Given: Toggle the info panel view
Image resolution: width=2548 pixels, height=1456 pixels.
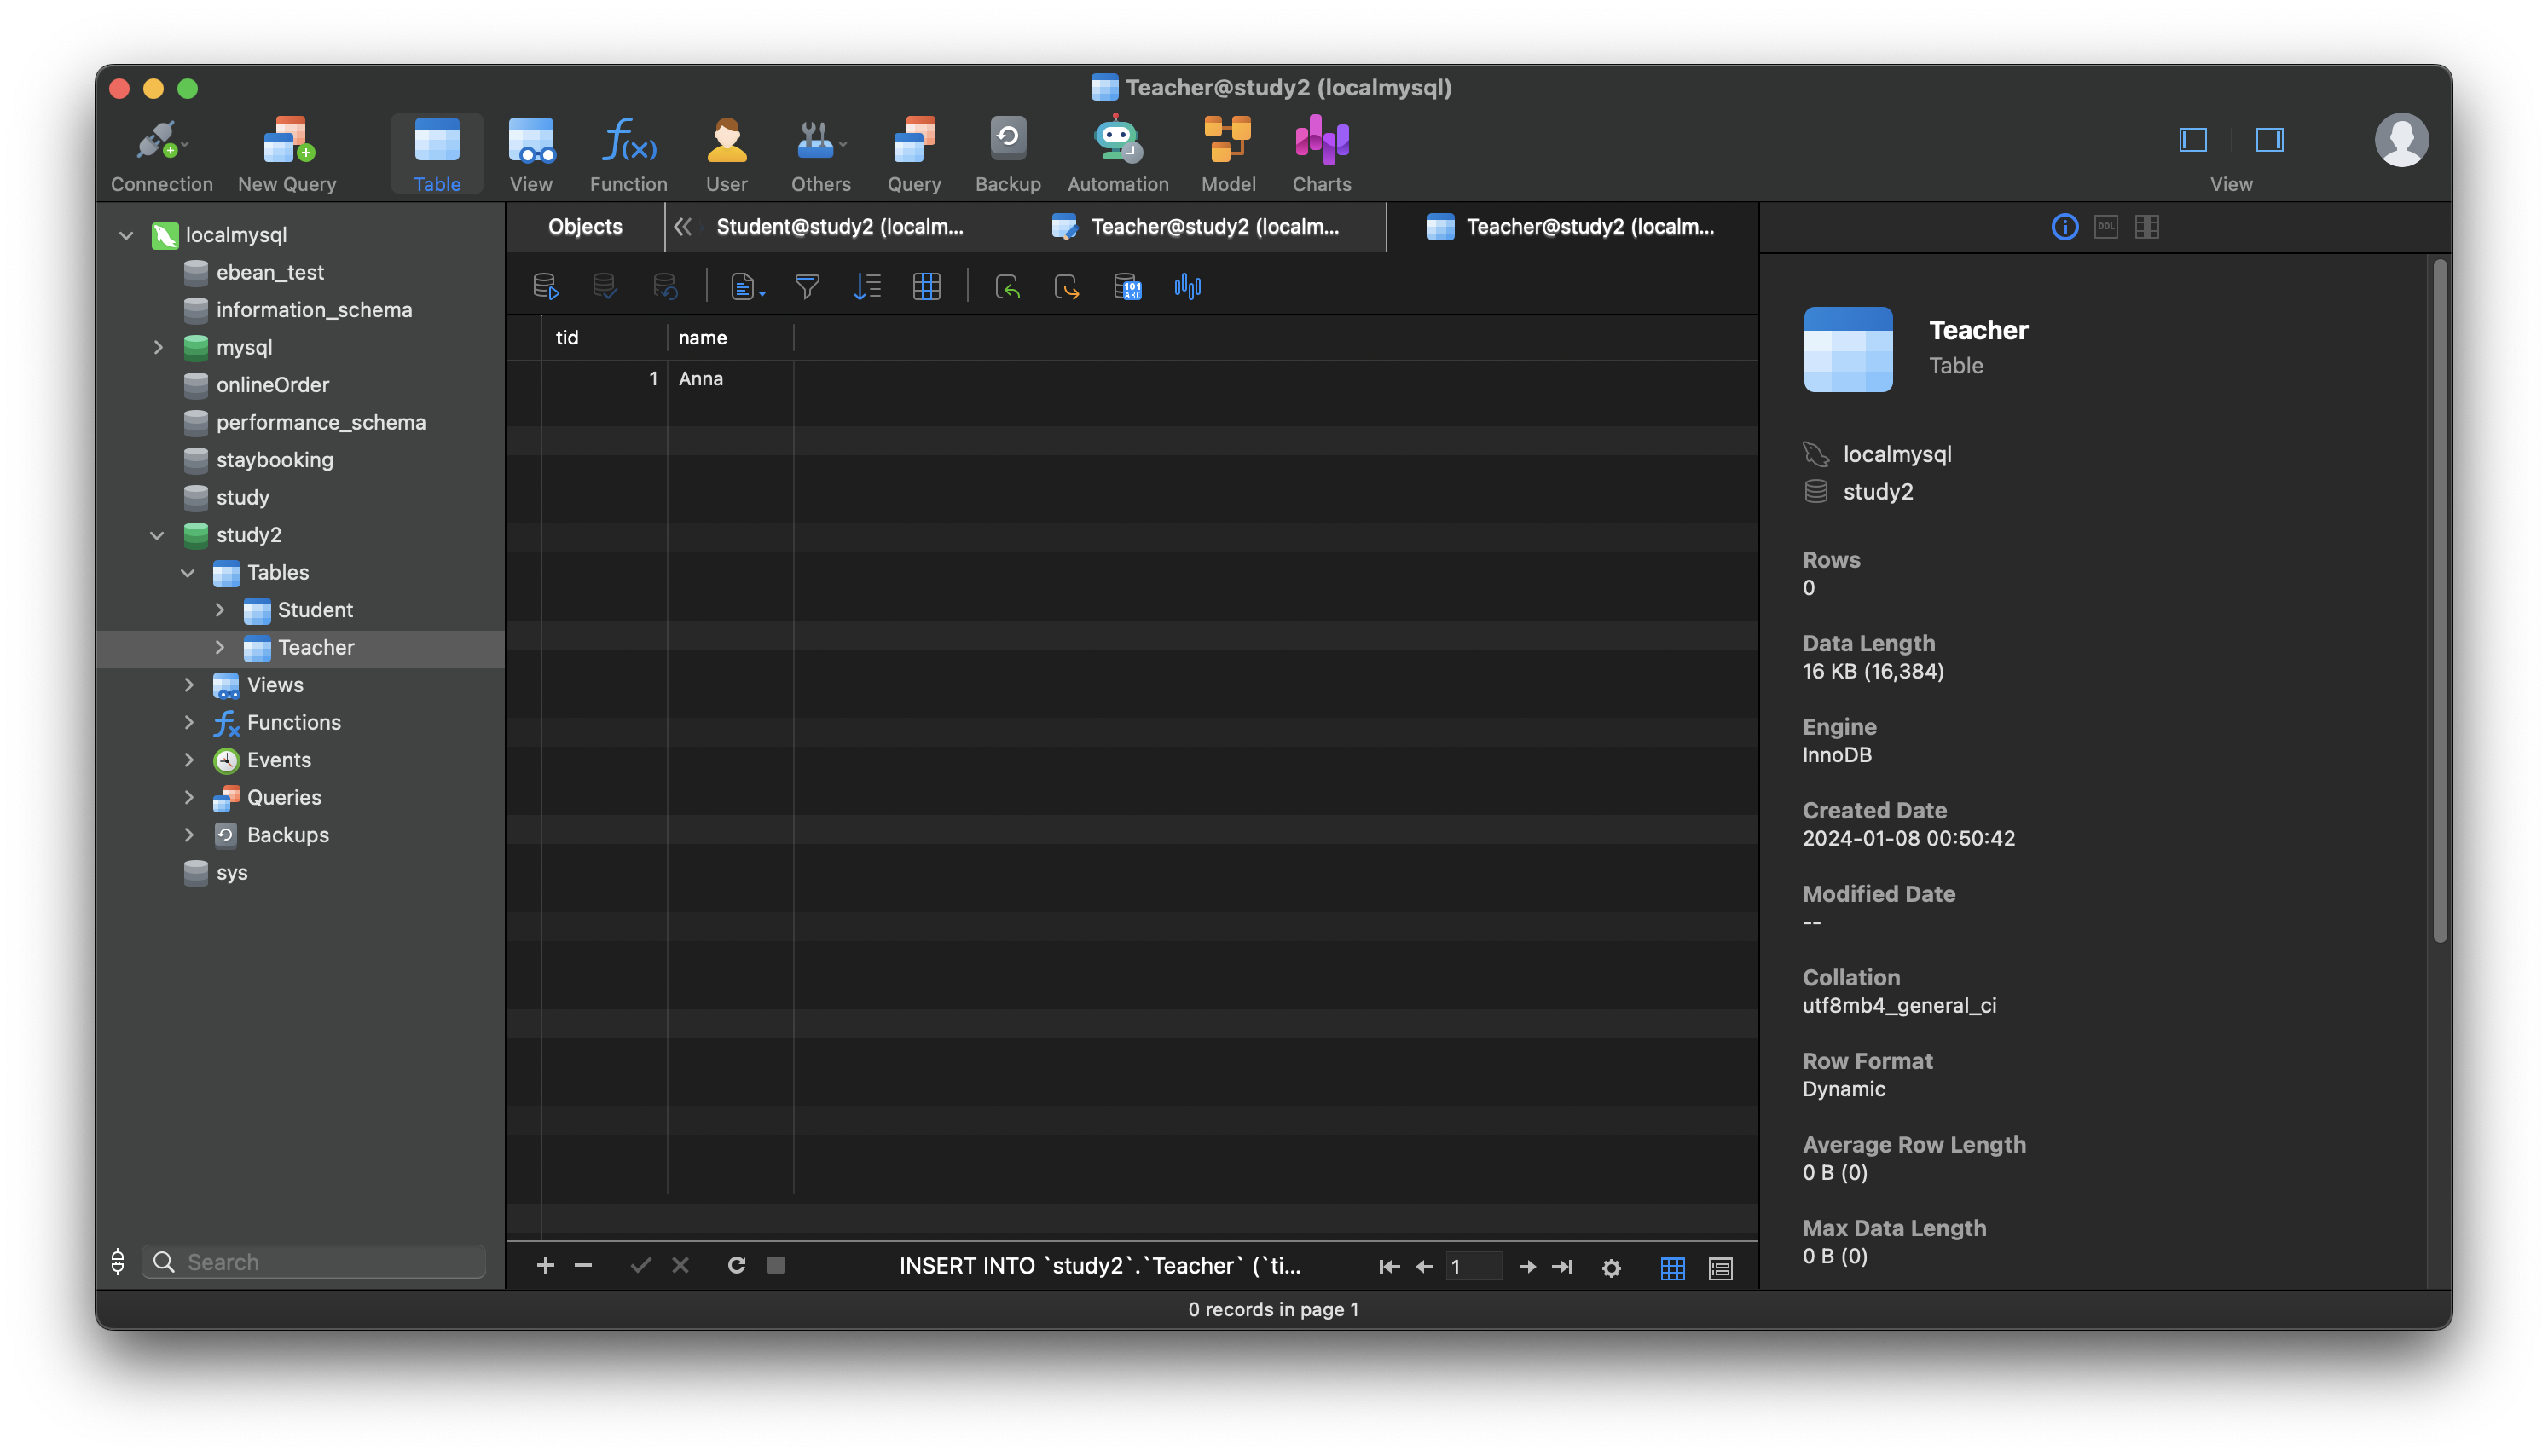Looking at the screenshot, I should click(2065, 226).
